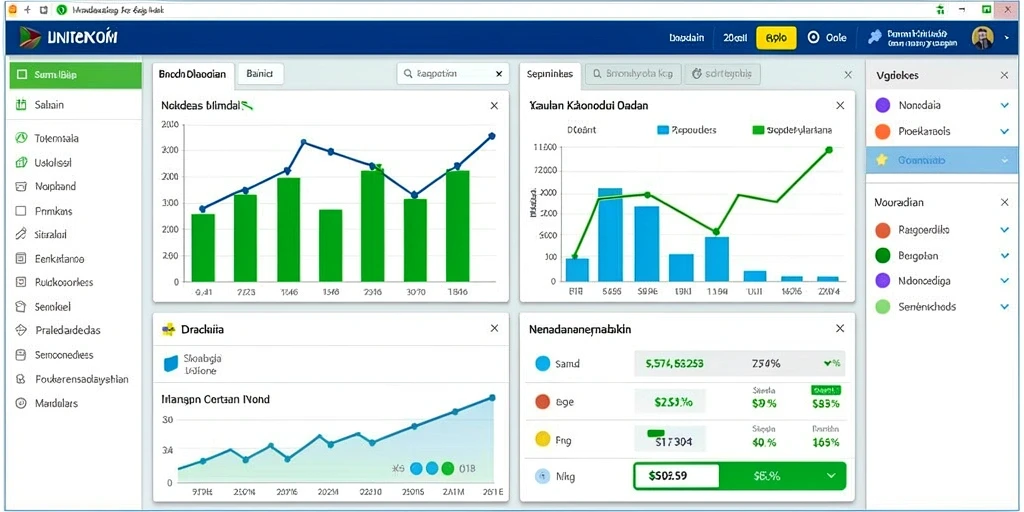Click the pin icon in header
Screen dimensions: 1024x512
(x=874, y=37)
